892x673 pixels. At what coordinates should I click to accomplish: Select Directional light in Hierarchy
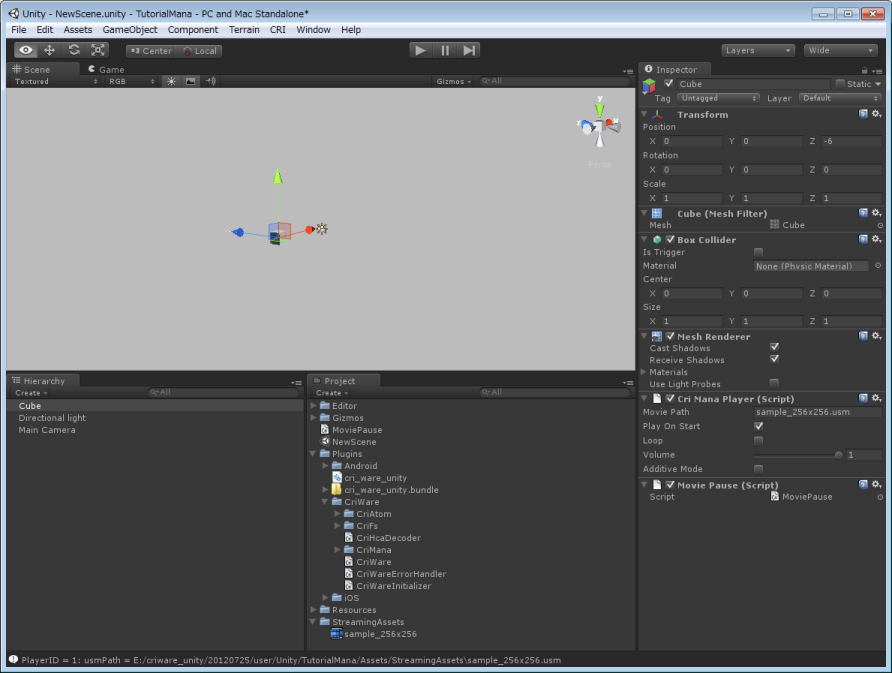tap(52, 418)
